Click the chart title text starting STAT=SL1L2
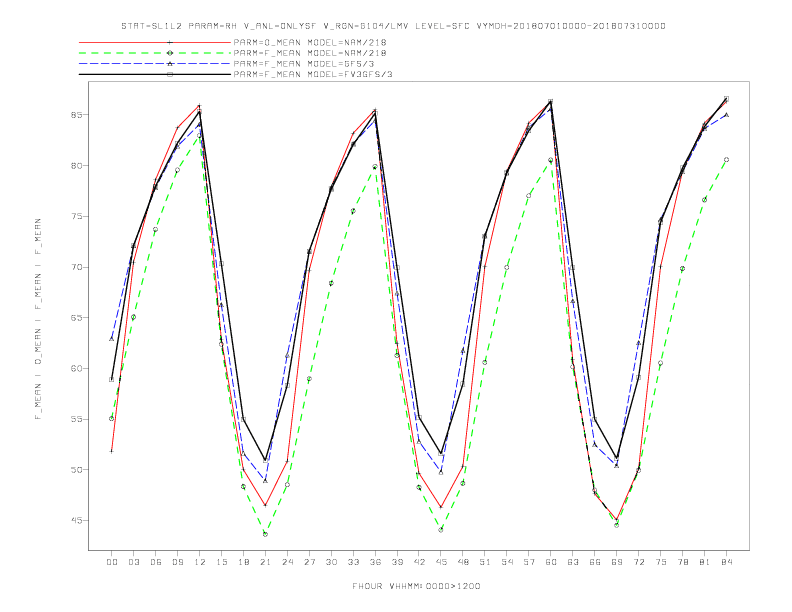 (393, 26)
